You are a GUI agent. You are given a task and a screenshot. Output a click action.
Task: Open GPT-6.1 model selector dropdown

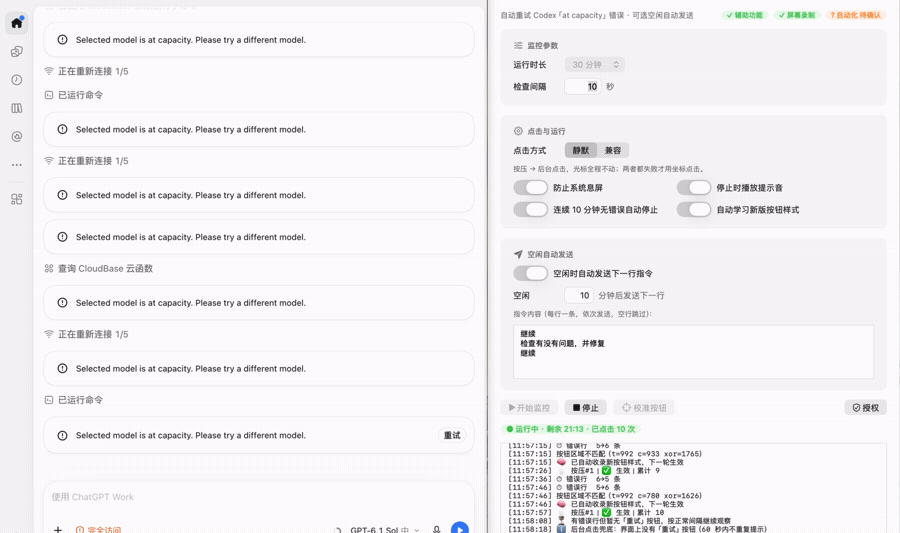tap(385, 529)
